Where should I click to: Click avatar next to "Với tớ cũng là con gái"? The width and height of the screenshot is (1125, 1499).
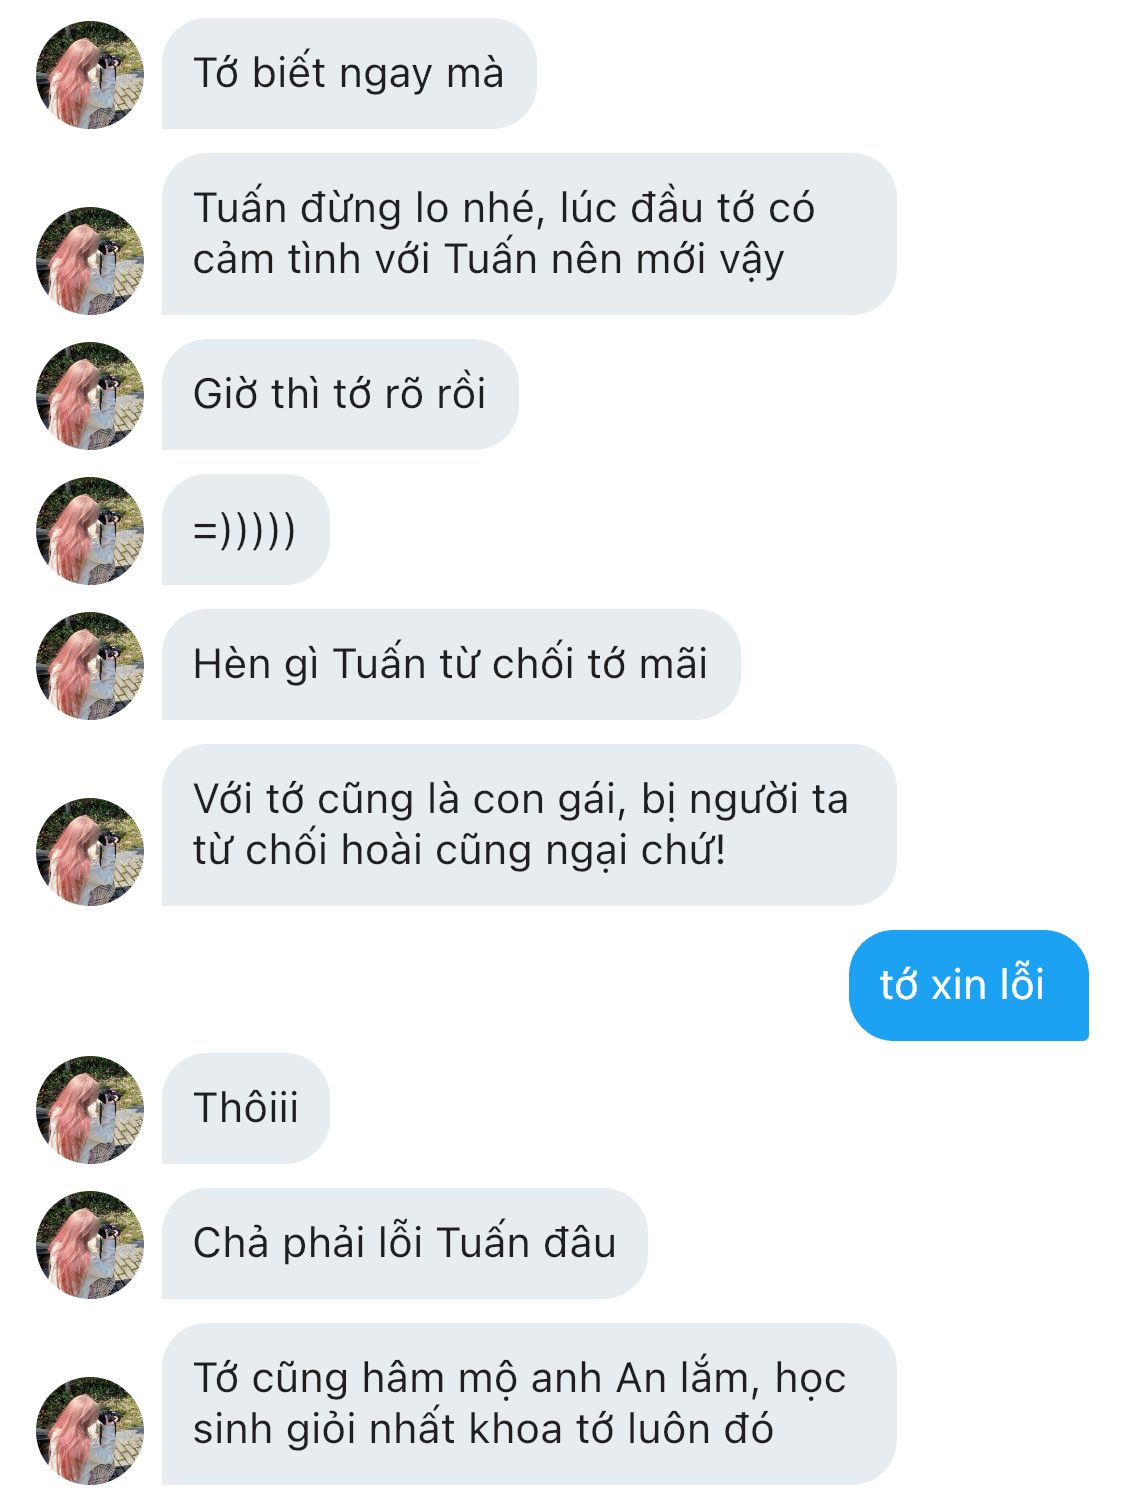[90, 851]
